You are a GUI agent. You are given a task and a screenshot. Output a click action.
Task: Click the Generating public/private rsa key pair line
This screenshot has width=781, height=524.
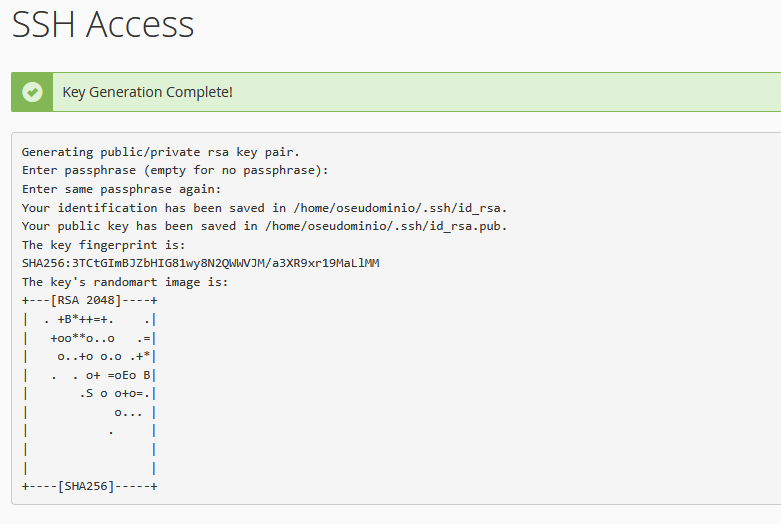coord(160,152)
